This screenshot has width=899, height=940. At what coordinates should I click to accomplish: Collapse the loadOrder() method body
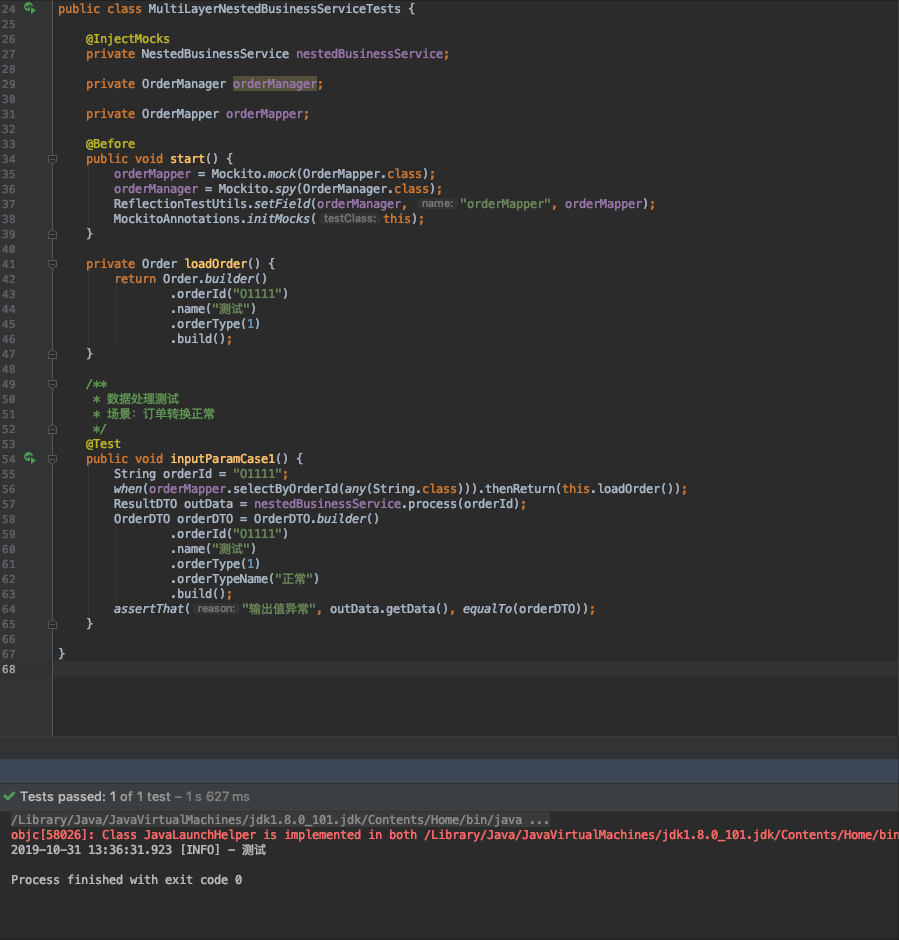point(53,263)
